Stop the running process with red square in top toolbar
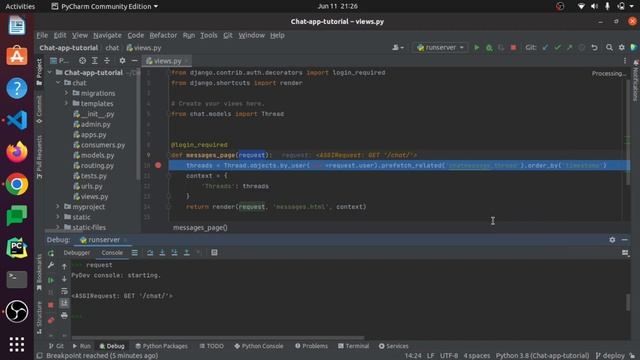Image resolution: width=640 pixels, height=360 pixels. (x=513, y=48)
